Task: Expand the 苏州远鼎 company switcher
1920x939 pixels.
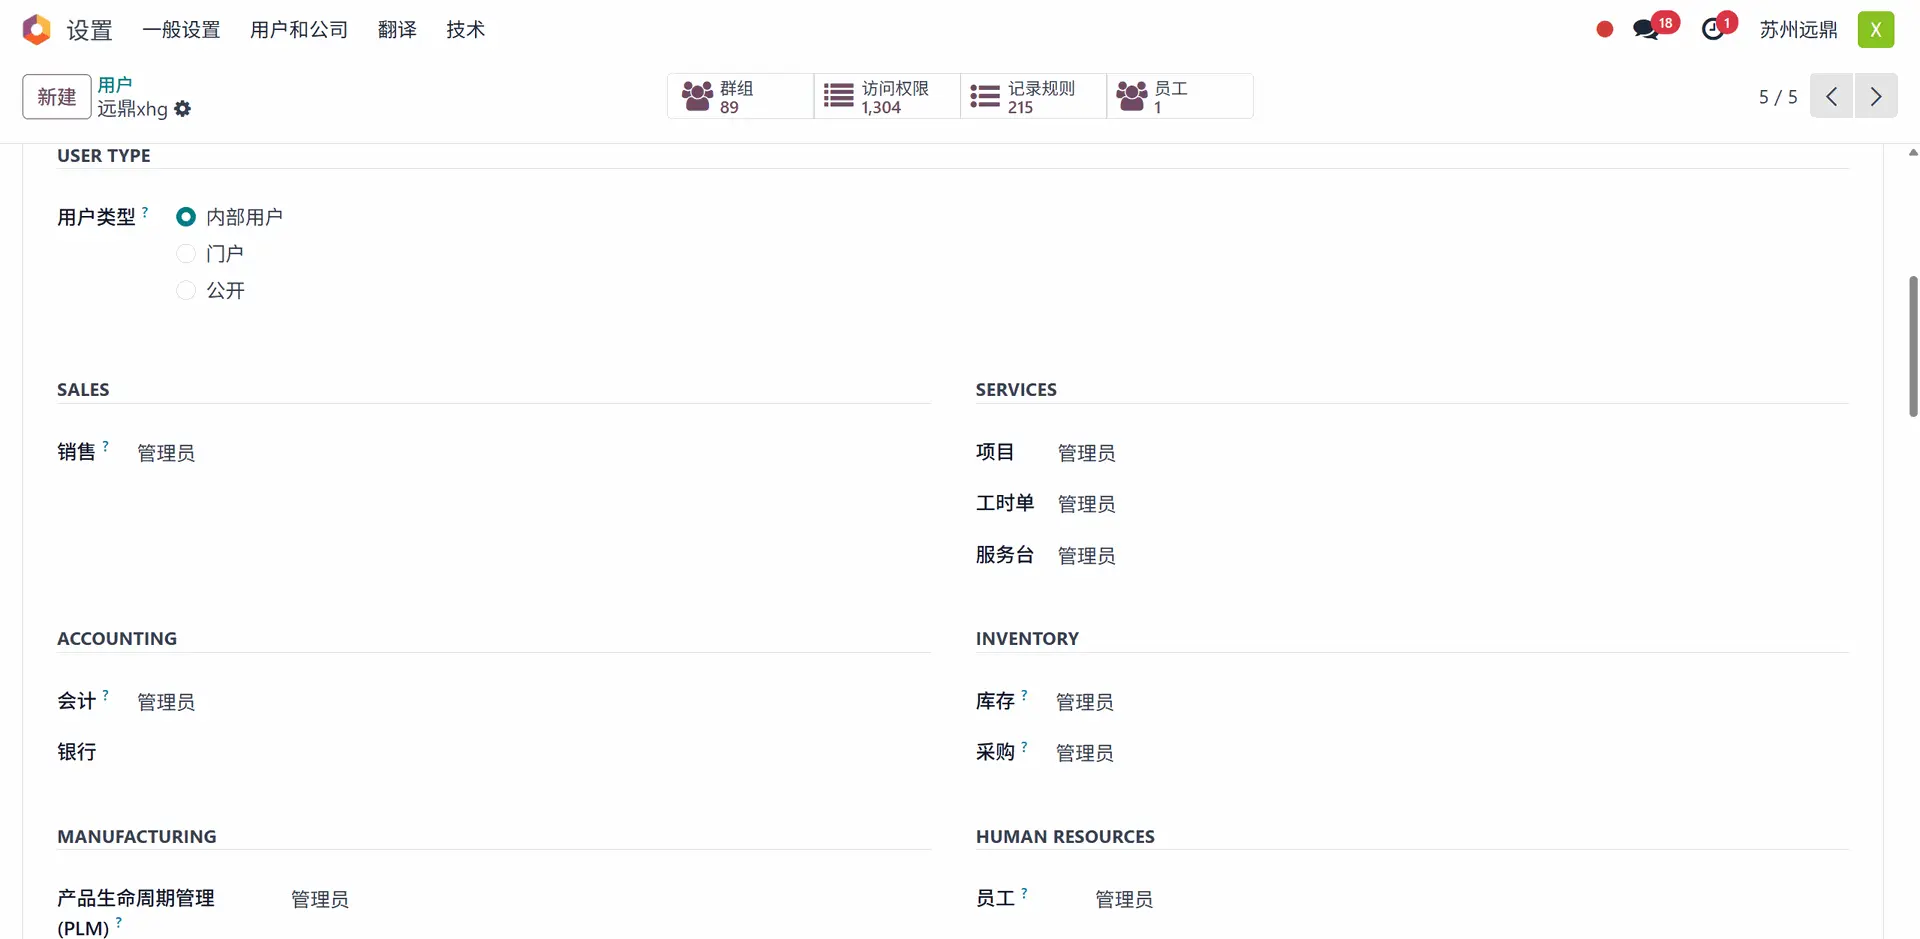Action: (x=1798, y=30)
